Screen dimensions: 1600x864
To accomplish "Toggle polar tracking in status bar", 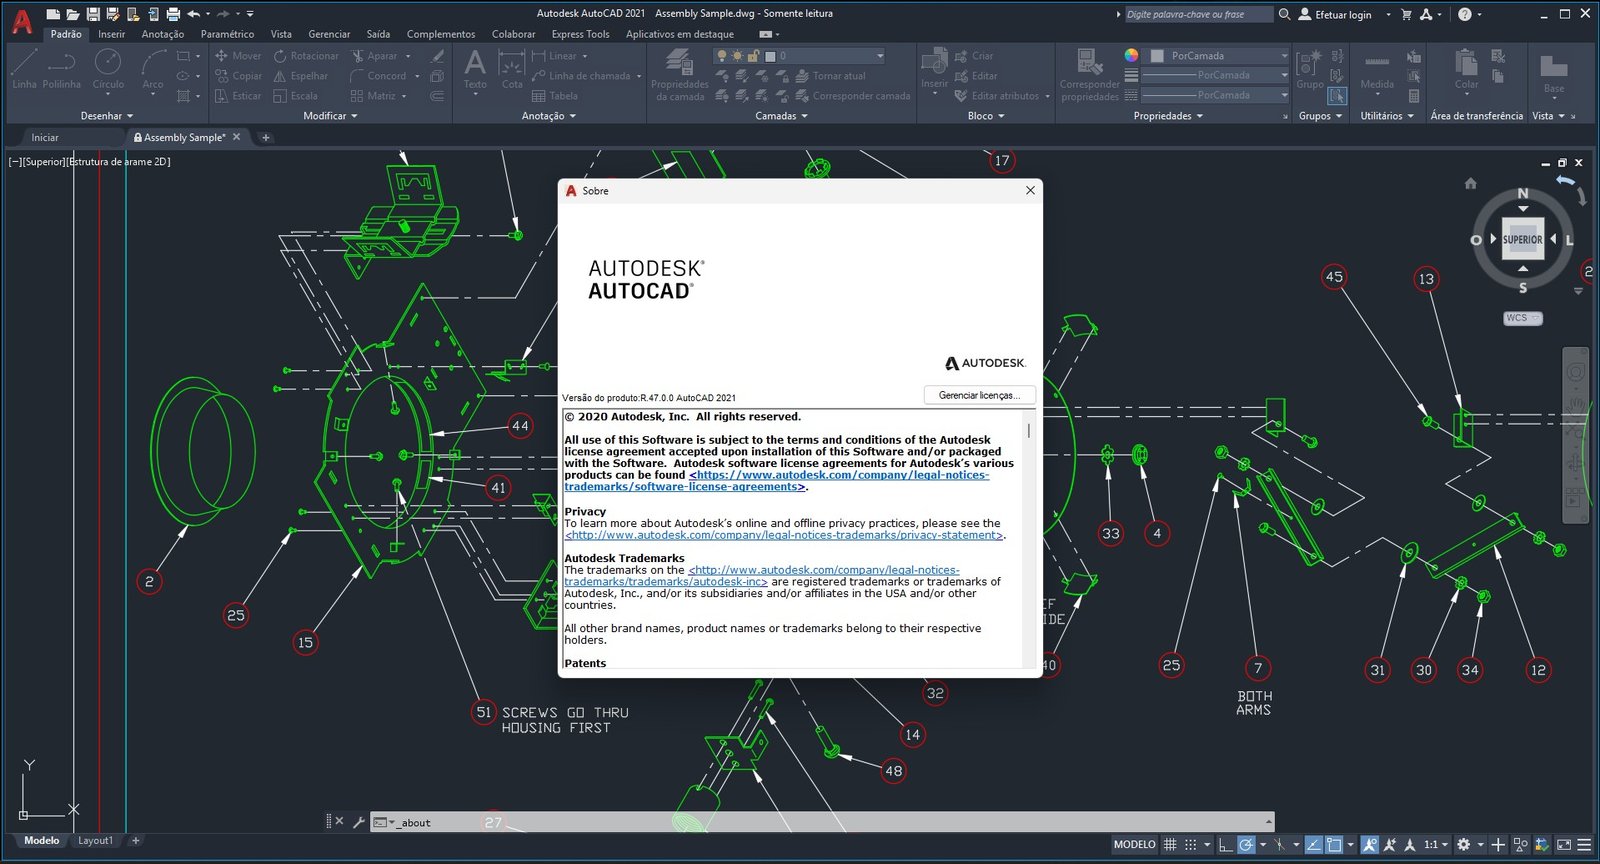I will (1246, 844).
